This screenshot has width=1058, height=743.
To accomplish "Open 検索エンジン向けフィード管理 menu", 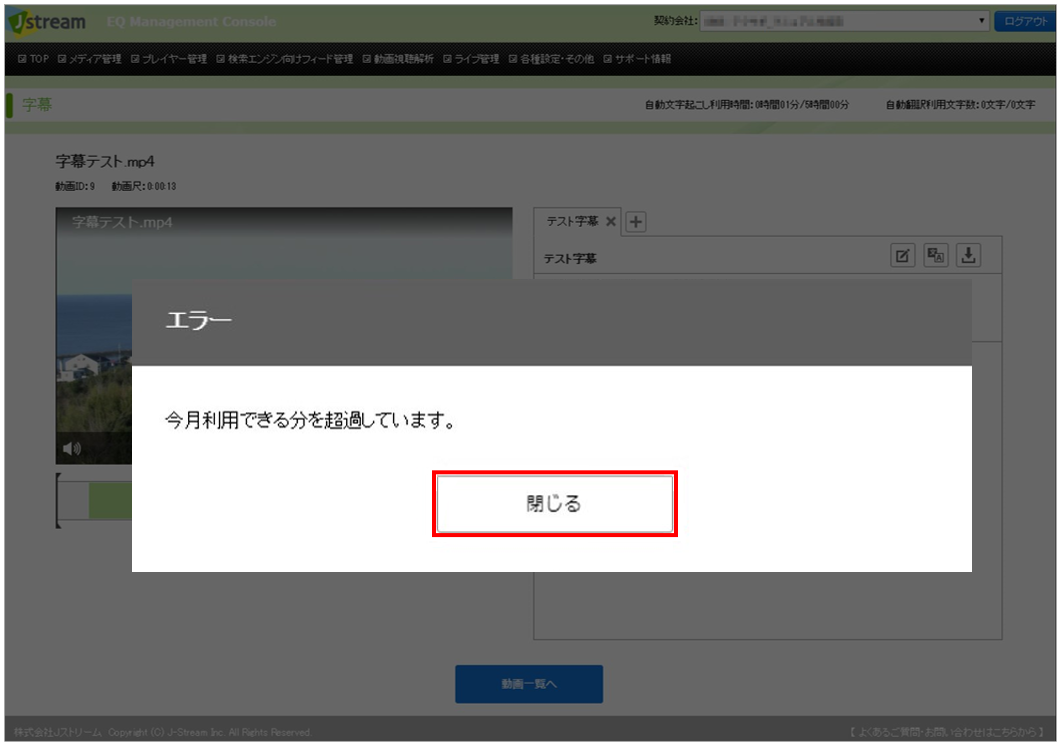I will 285,59.
